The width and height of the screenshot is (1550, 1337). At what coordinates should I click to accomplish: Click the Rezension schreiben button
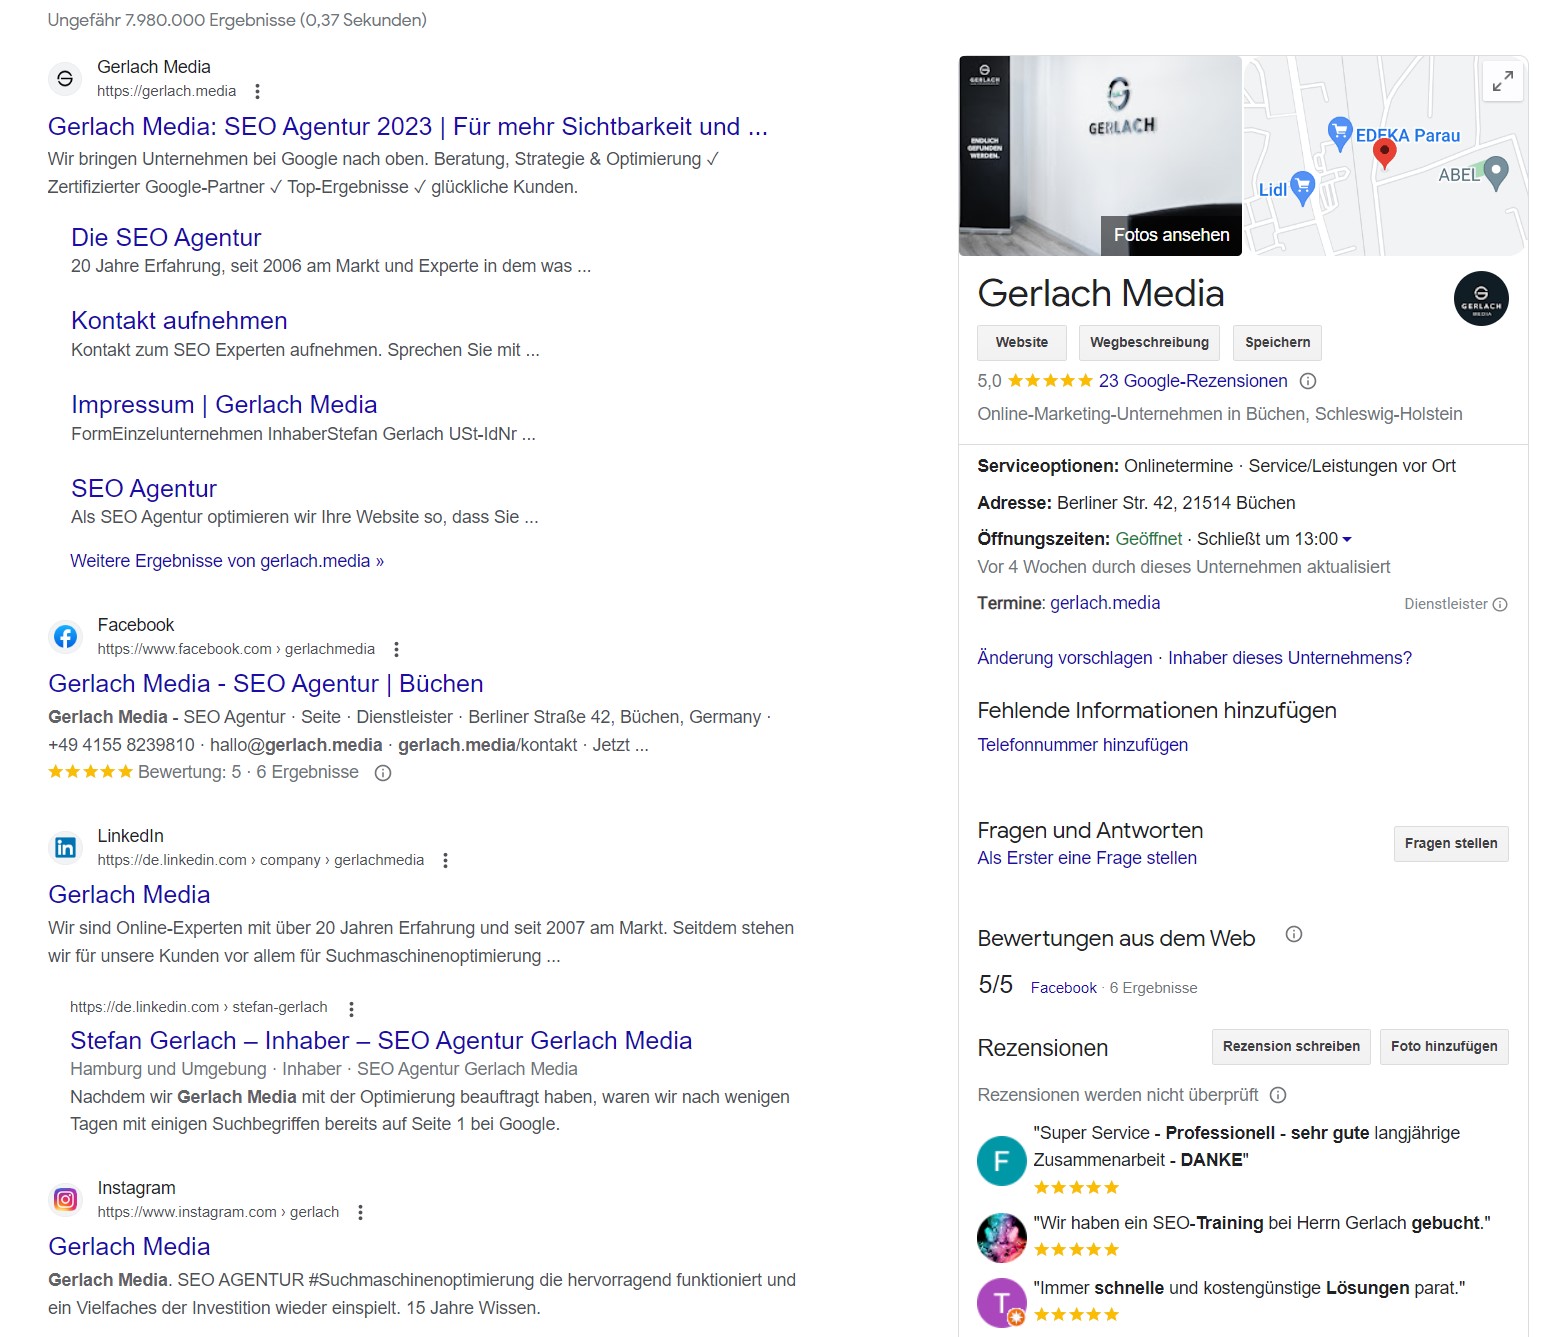click(1290, 1046)
